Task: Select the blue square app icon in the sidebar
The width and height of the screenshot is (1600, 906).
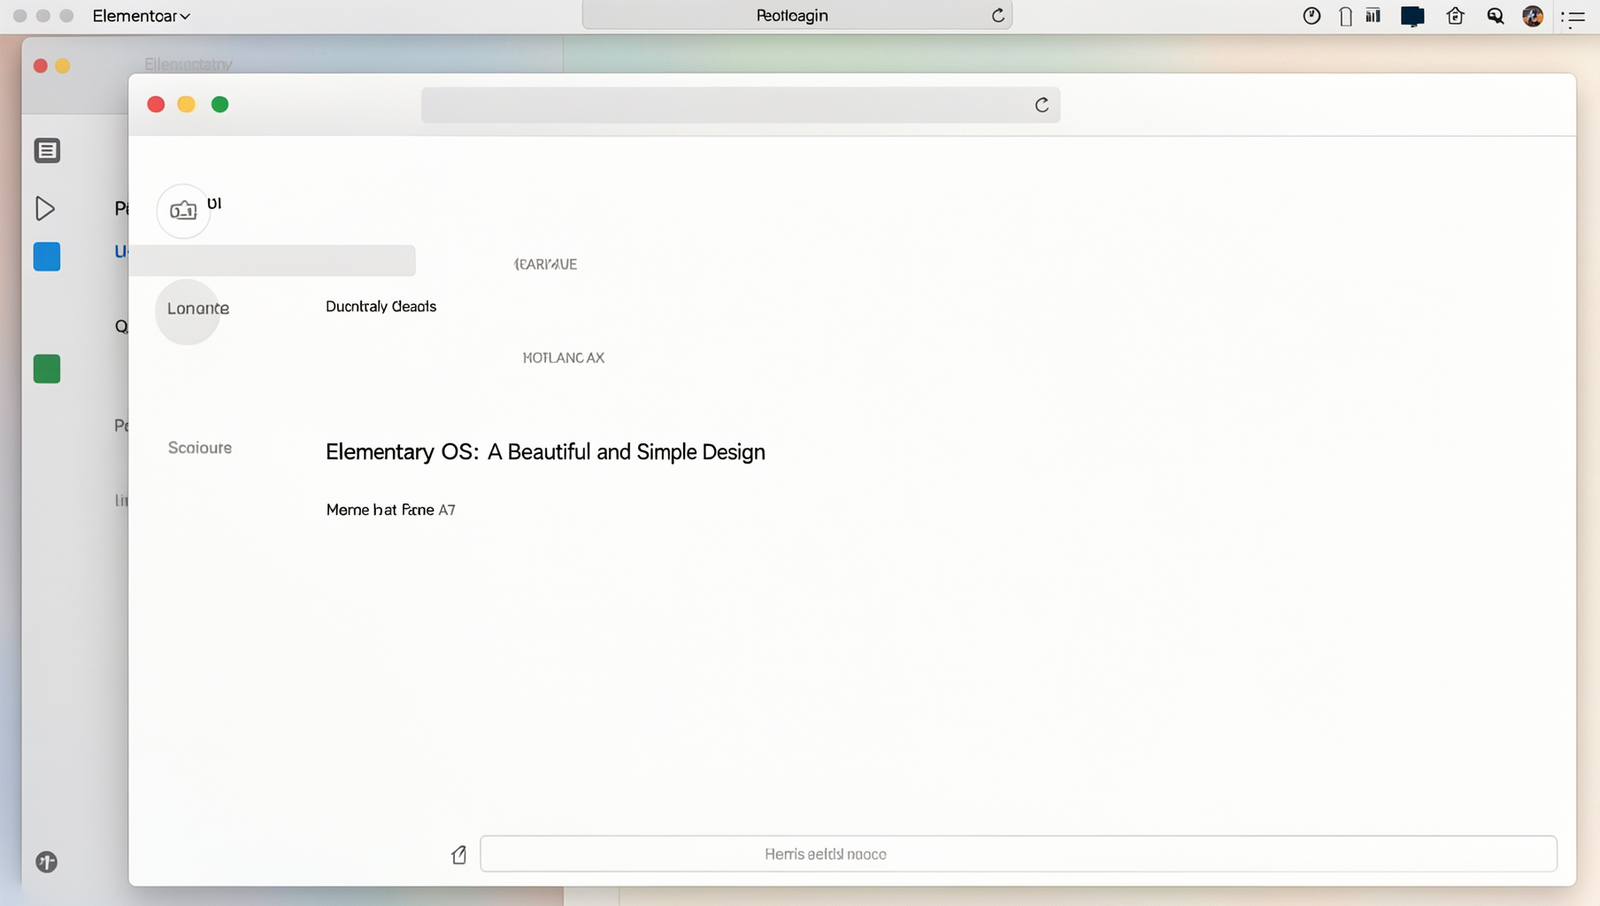Action: [47, 257]
